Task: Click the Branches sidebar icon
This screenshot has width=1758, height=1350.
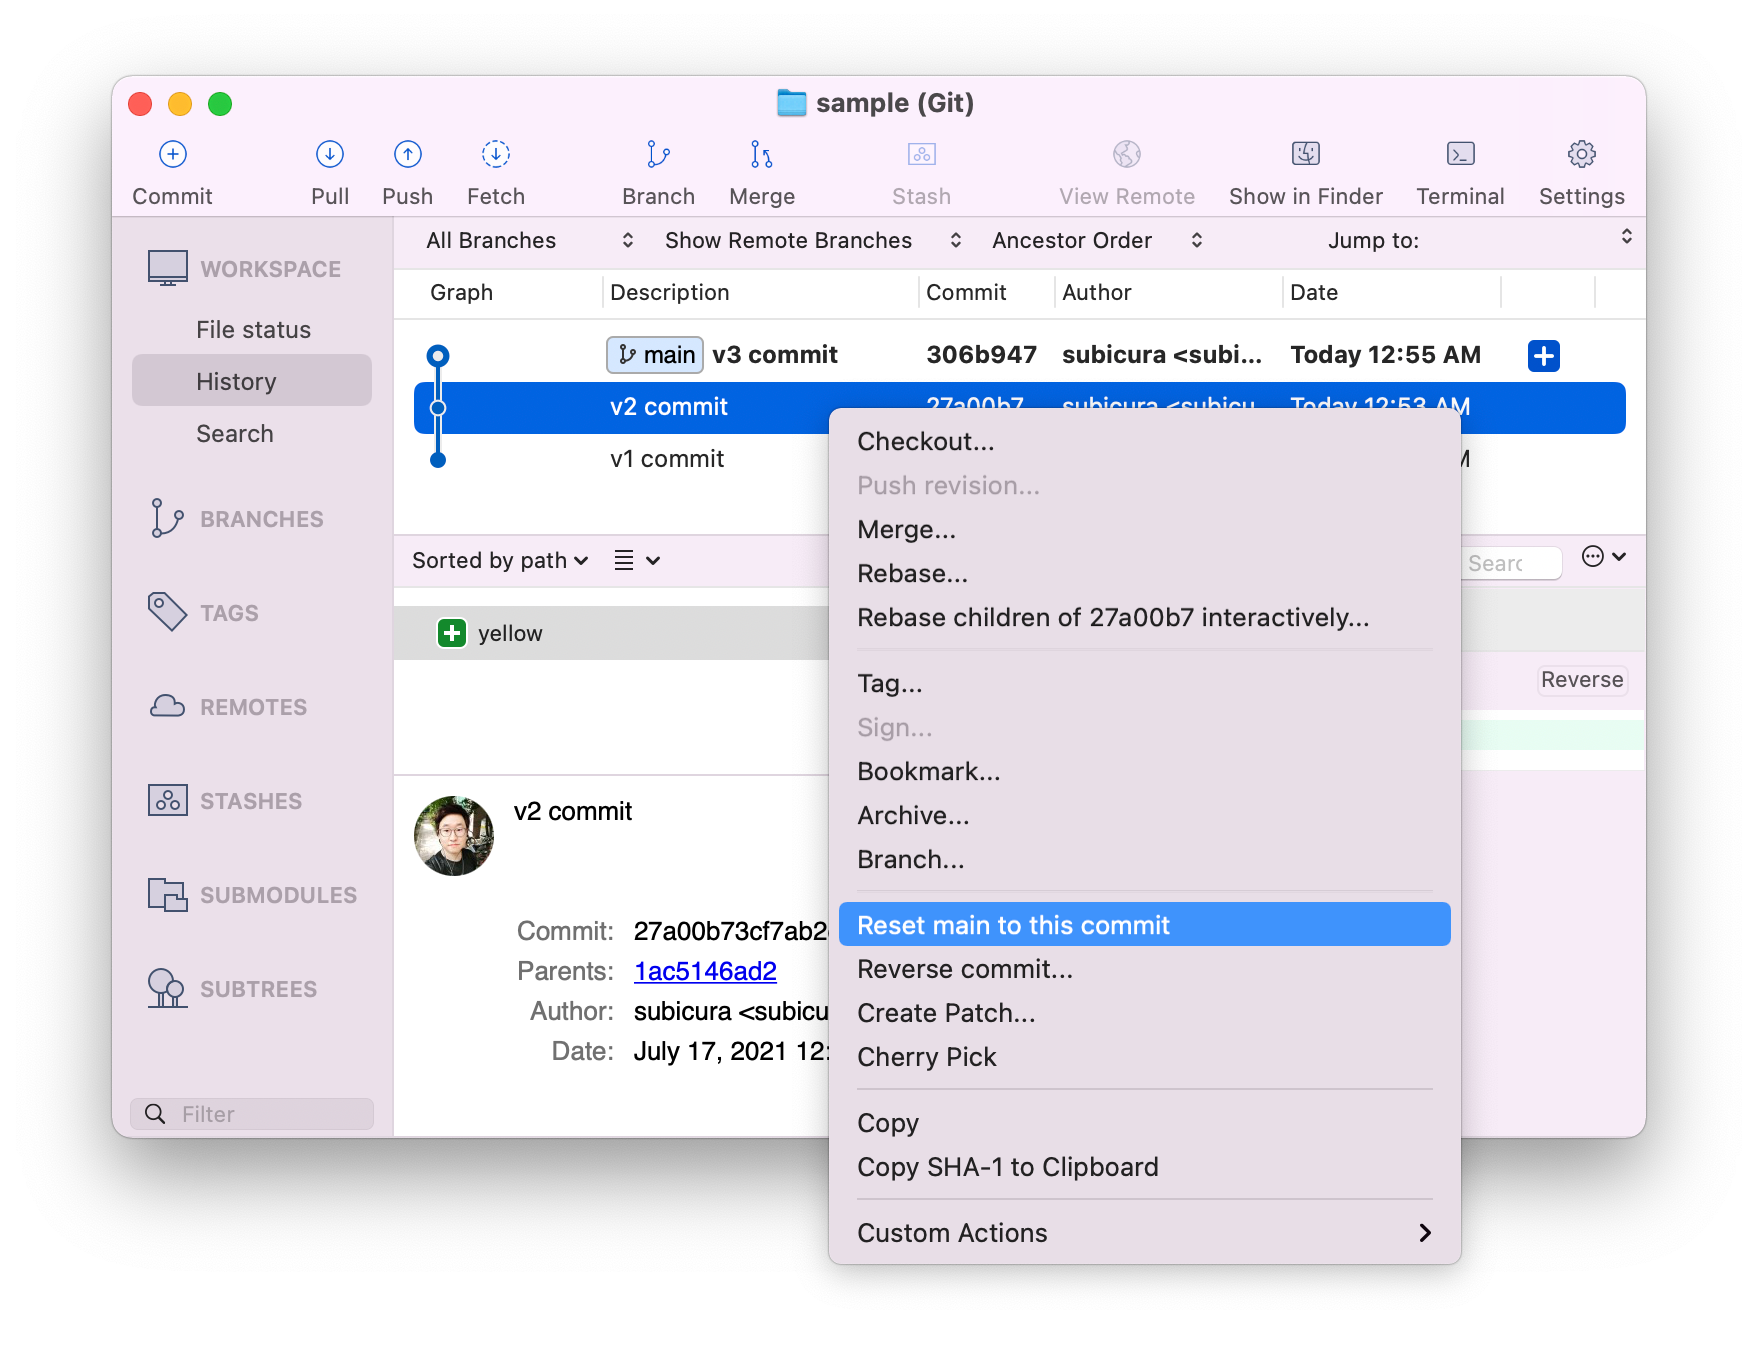Action: tap(167, 518)
